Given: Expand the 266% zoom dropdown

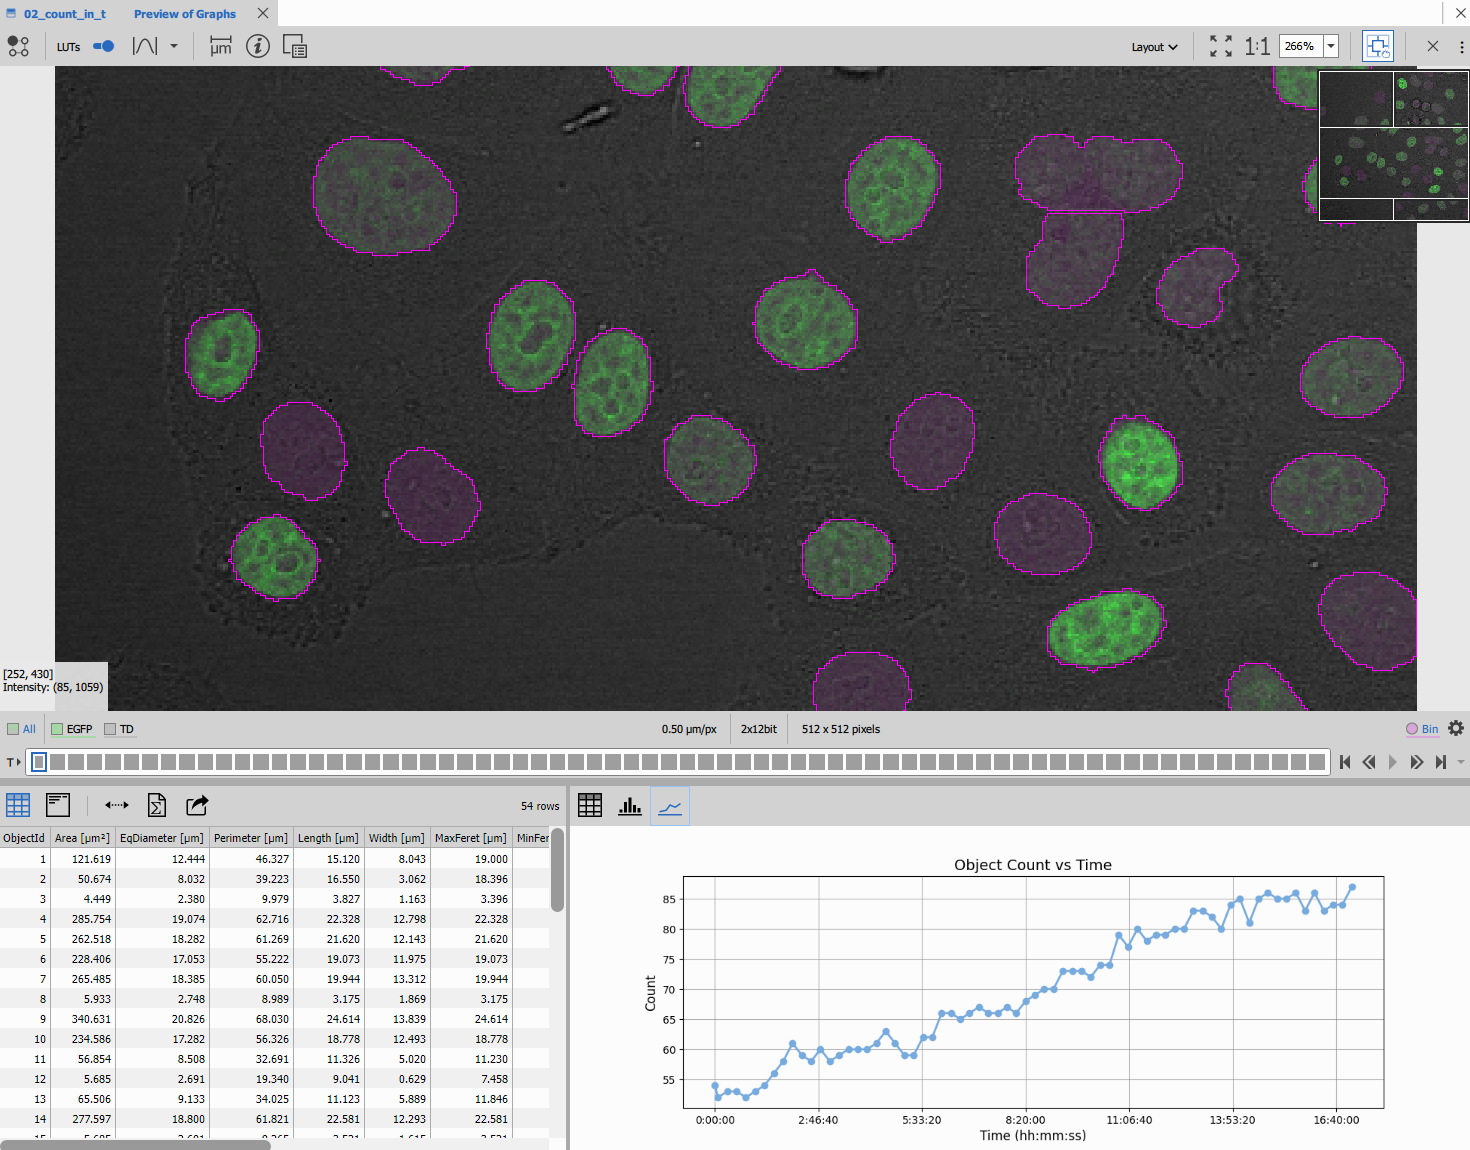Looking at the screenshot, I should point(1331,46).
